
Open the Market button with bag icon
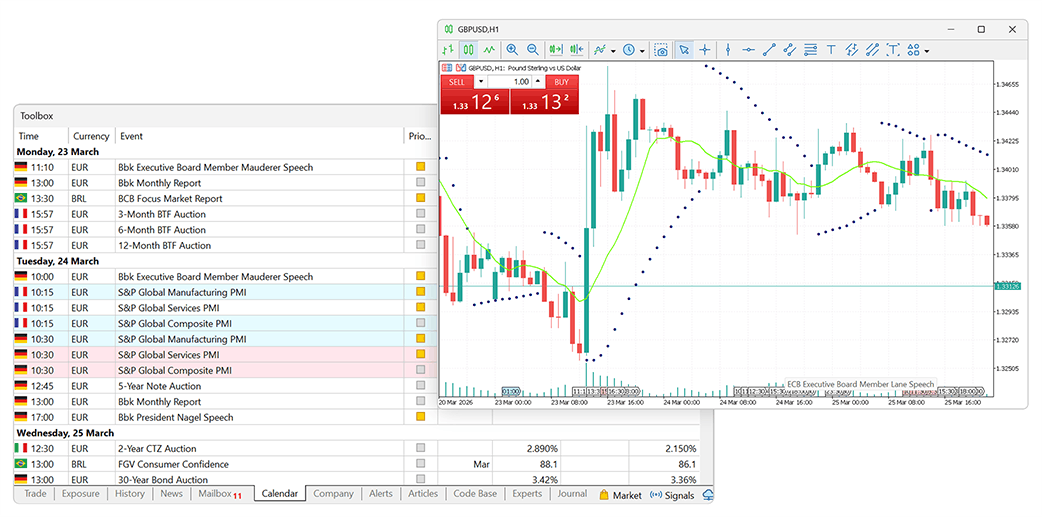pos(621,495)
